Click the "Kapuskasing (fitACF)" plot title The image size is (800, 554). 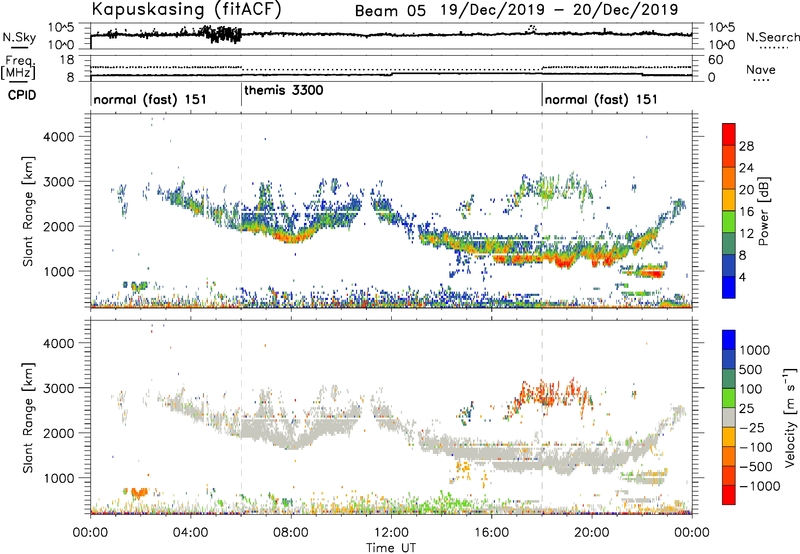[x=186, y=9]
